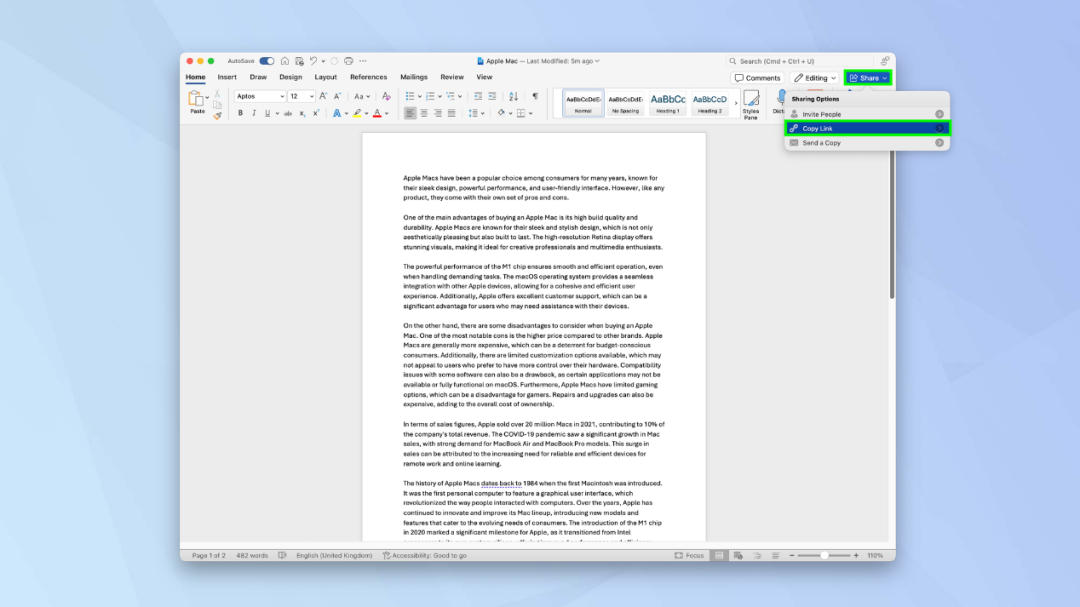This screenshot has width=1080, height=607.
Task: Open the Styles Pane
Action: [x=751, y=105]
